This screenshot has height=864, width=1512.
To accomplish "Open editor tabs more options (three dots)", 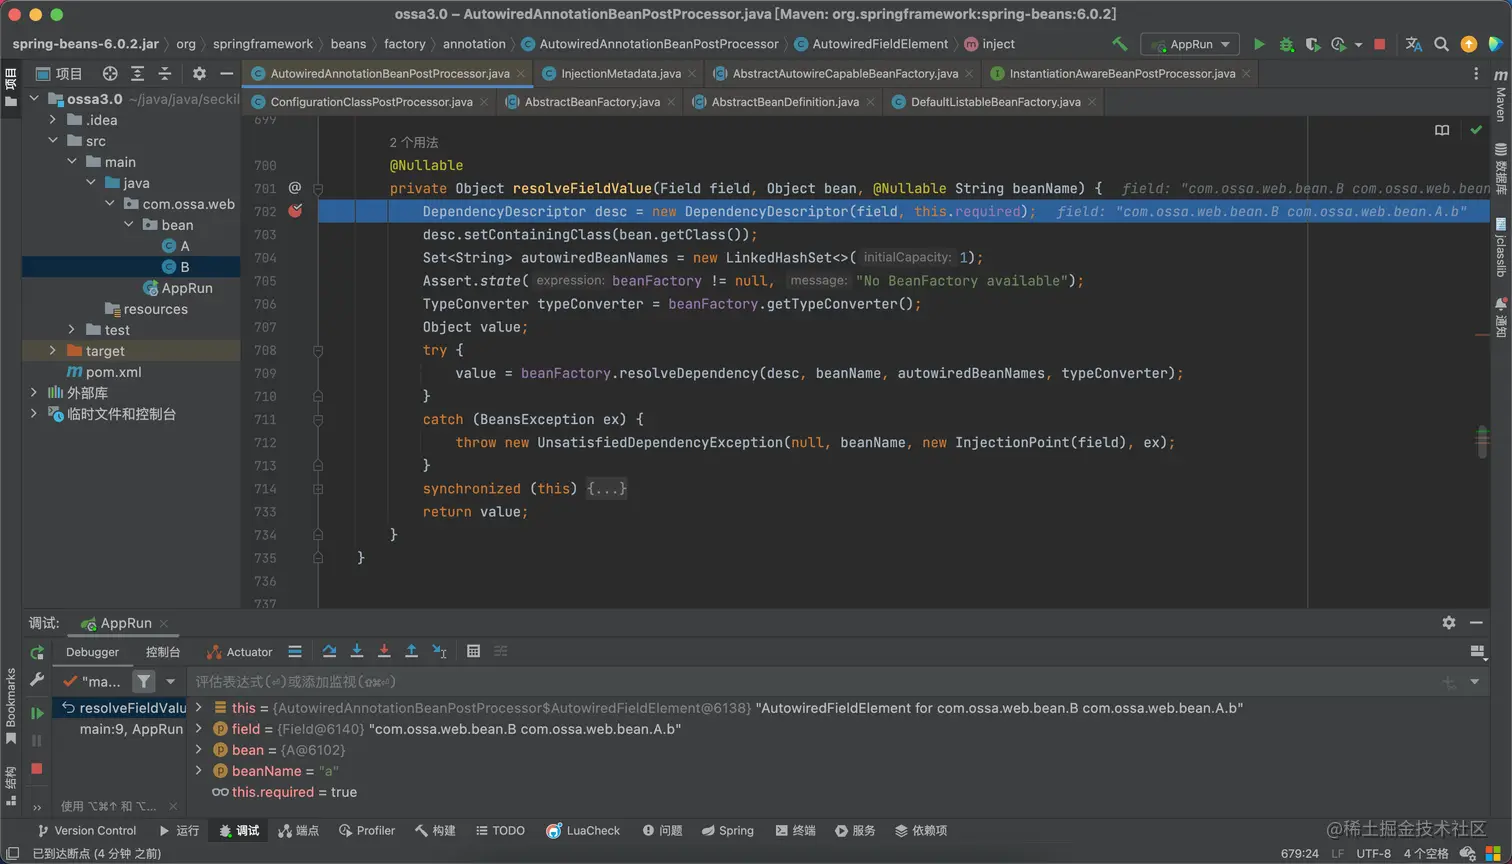I will pyautogui.click(x=1476, y=73).
